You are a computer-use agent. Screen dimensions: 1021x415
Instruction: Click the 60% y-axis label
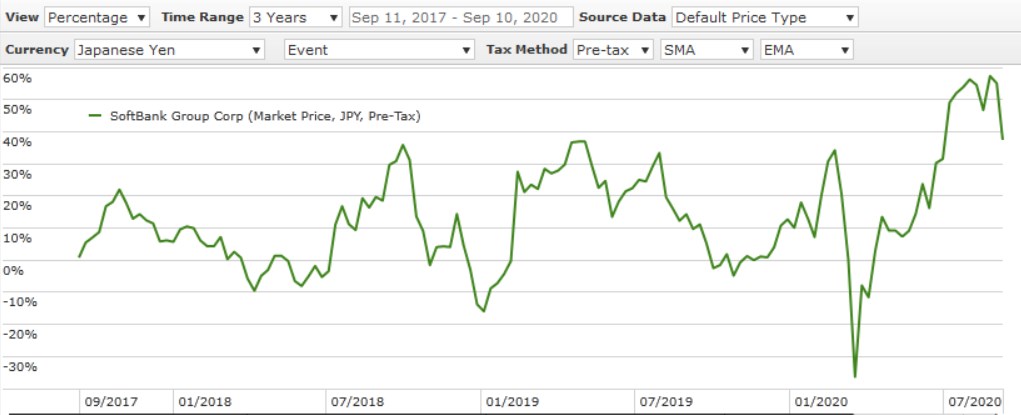point(18,78)
